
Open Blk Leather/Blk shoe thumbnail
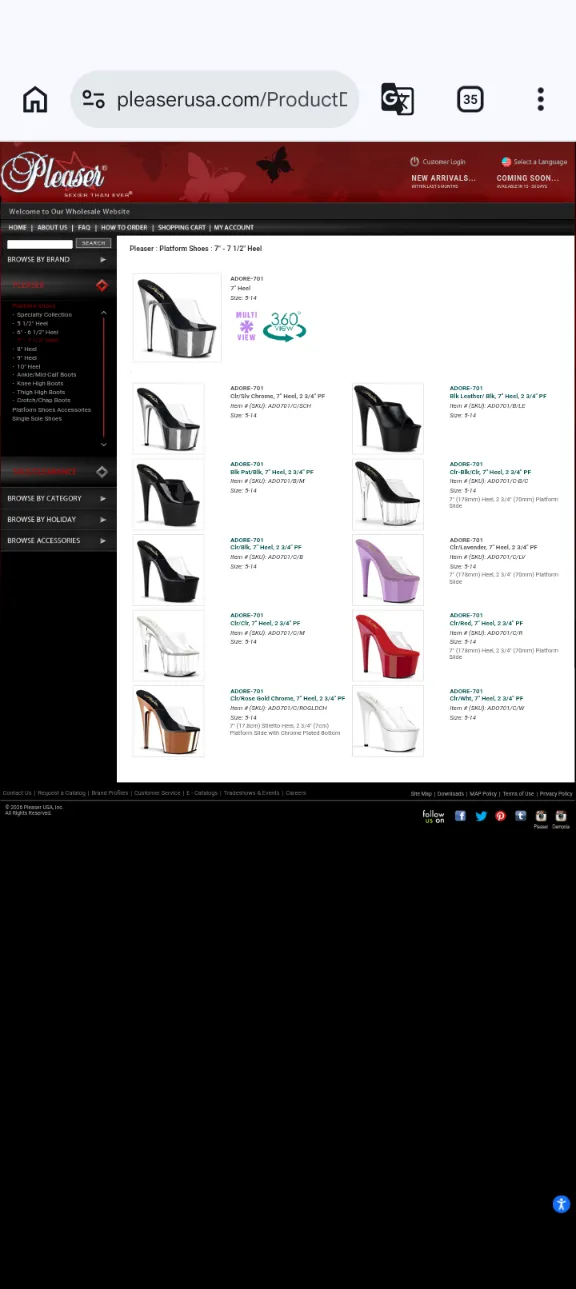[x=387, y=418]
